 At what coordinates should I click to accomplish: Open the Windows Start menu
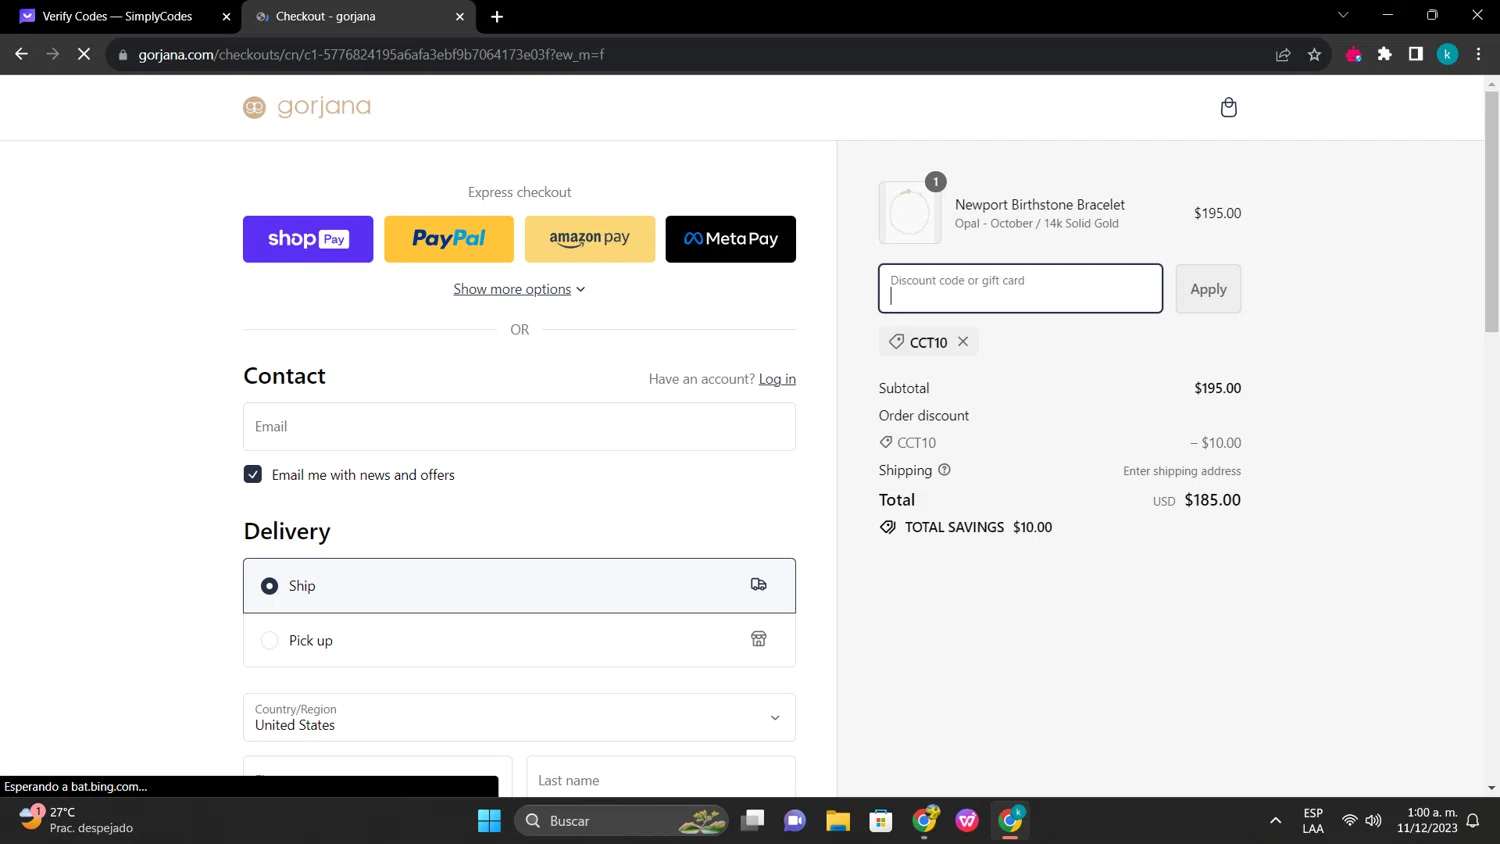pos(489,820)
